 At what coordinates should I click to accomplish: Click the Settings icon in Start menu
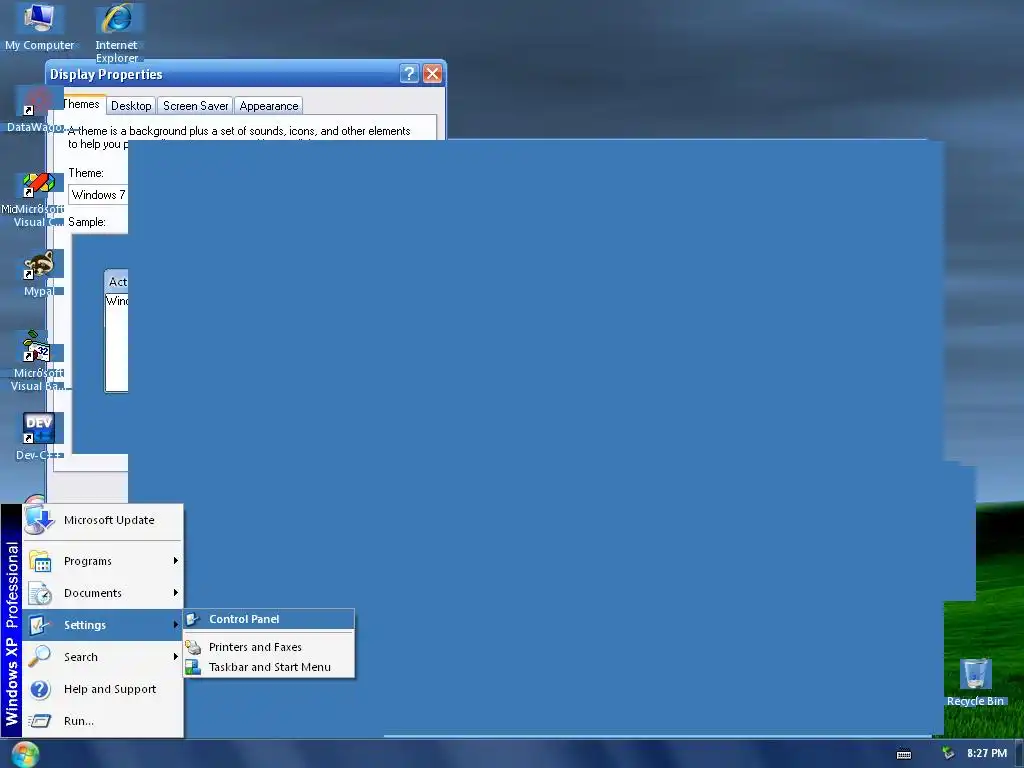coord(40,625)
